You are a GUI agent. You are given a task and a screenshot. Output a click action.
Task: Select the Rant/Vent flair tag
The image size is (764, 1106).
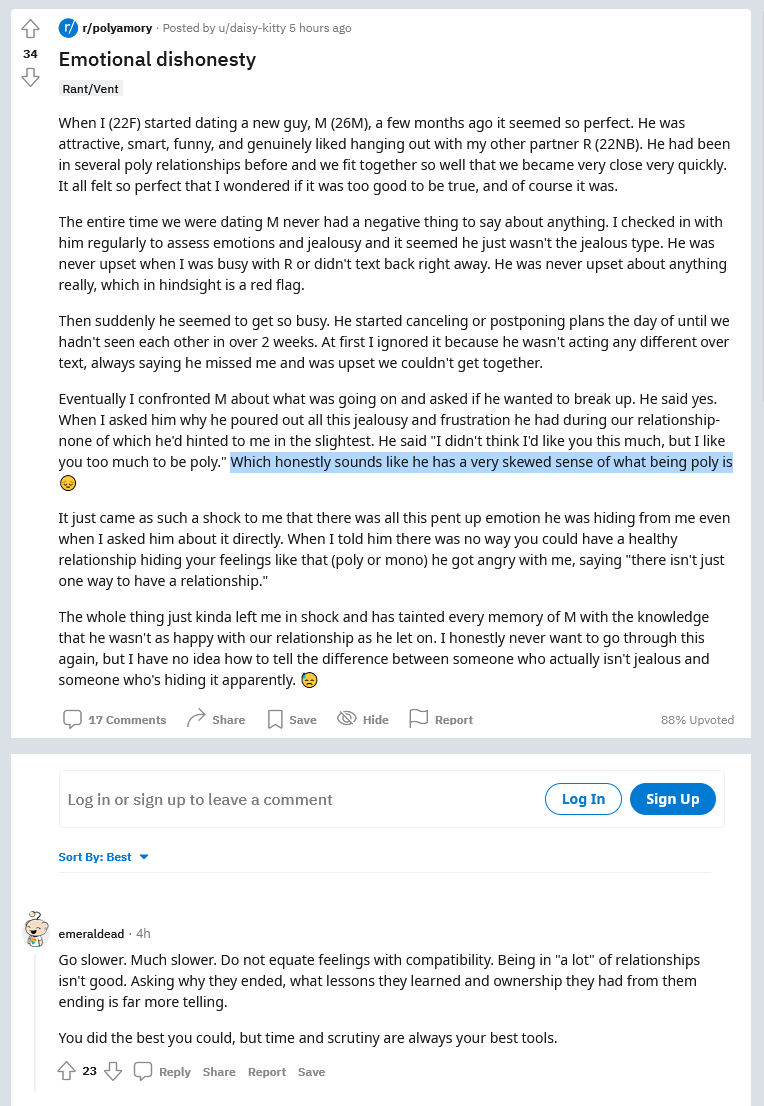(90, 88)
